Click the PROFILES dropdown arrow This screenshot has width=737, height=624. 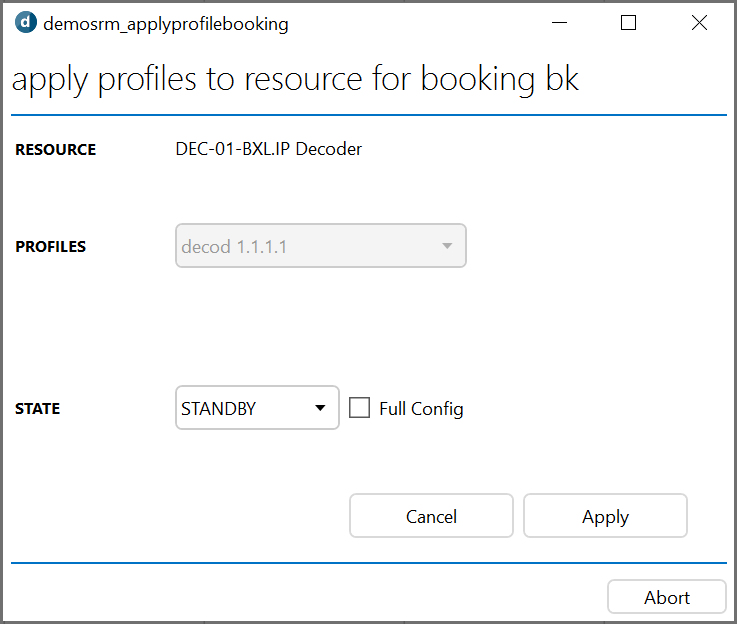(x=447, y=246)
